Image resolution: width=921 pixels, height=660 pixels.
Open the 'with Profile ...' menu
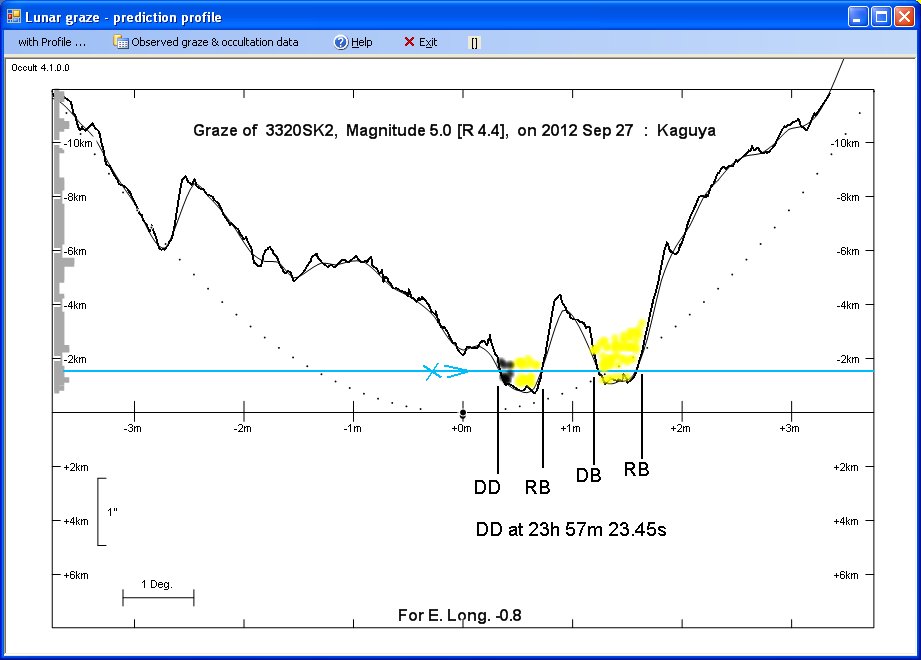(x=52, y=42)
